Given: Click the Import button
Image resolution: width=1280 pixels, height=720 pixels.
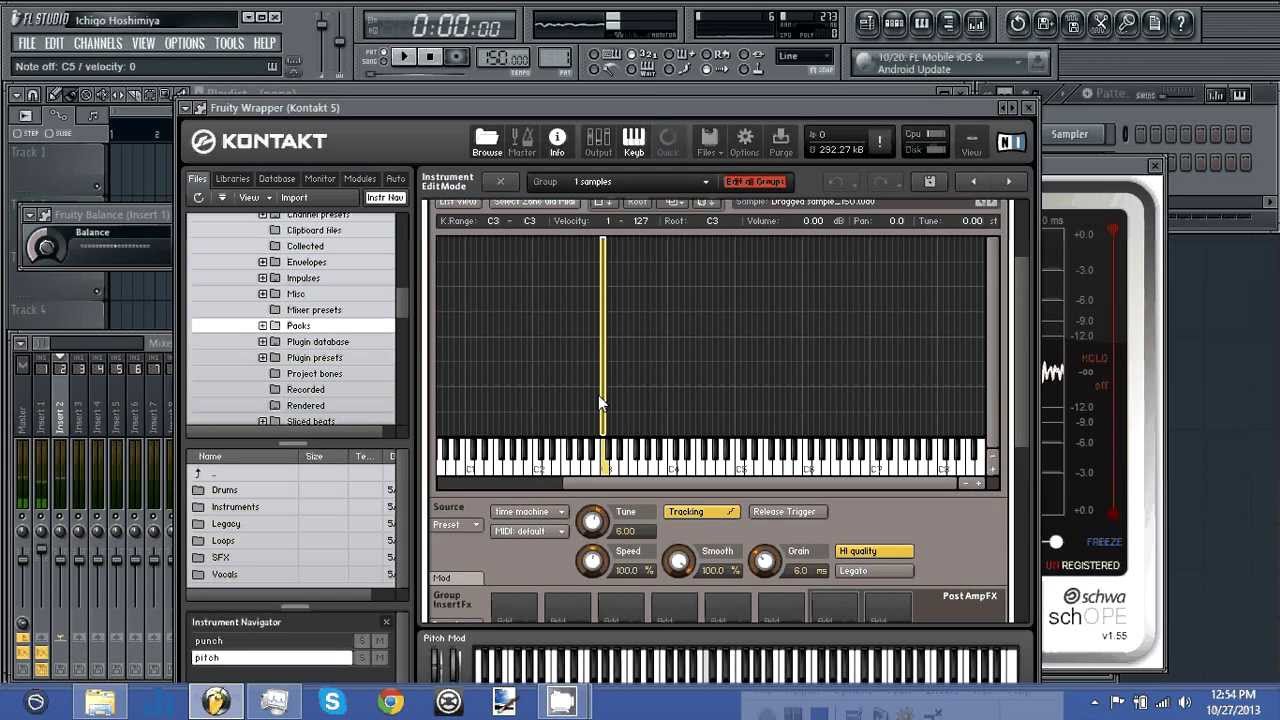Looking at the screenshot, I should click(294, 198).
